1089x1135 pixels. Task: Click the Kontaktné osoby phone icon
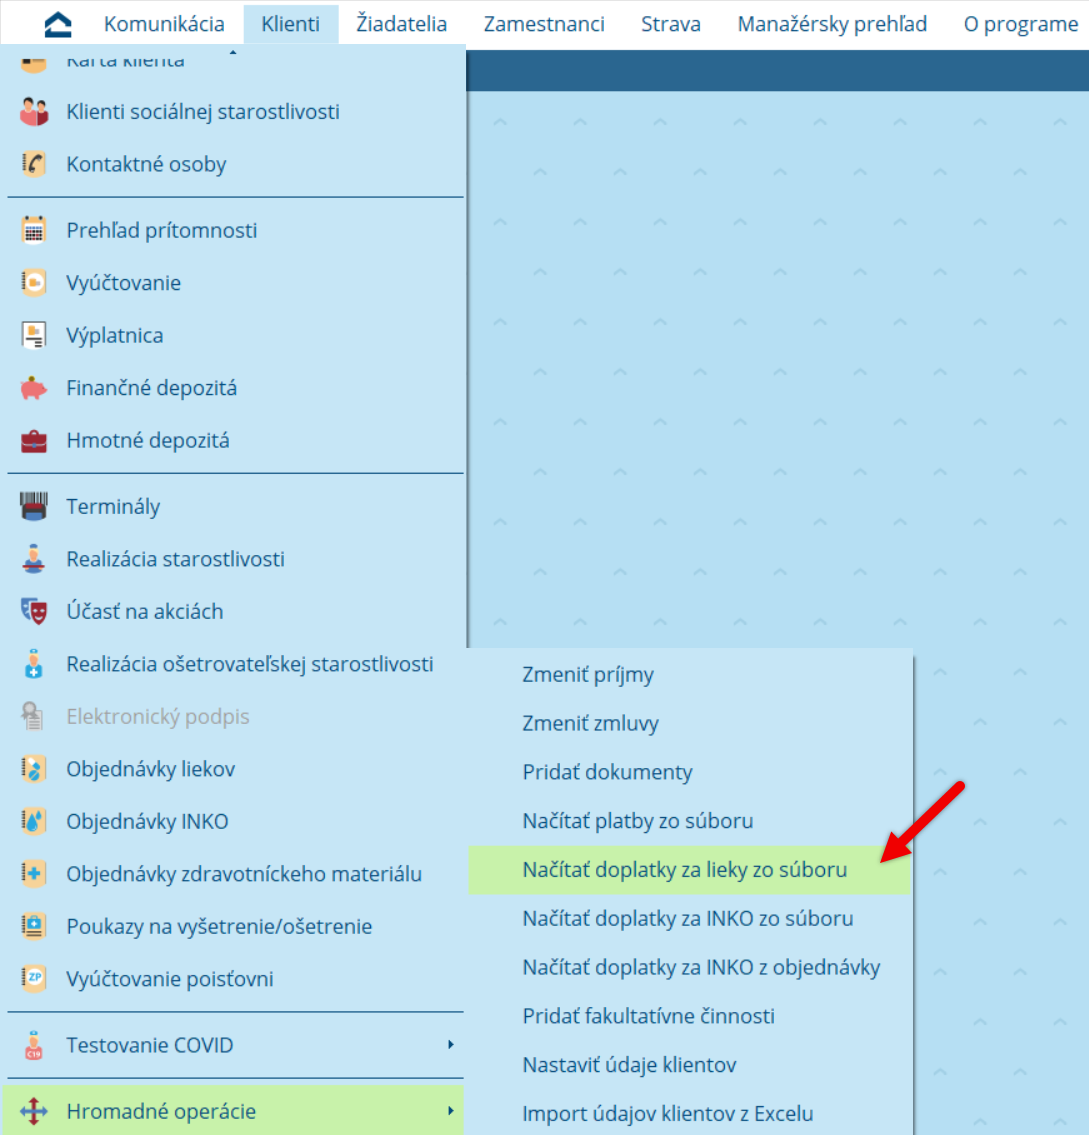33,164
